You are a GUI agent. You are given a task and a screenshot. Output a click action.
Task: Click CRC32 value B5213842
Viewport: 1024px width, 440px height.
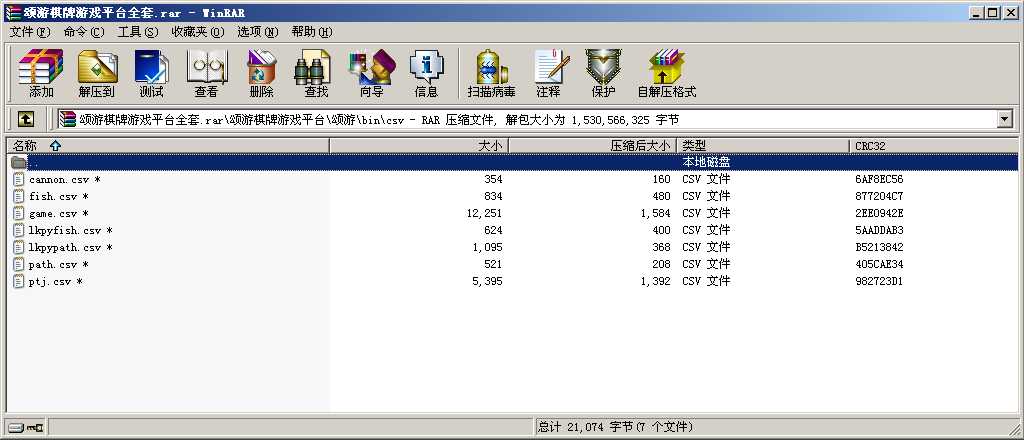tap(879, 247)
